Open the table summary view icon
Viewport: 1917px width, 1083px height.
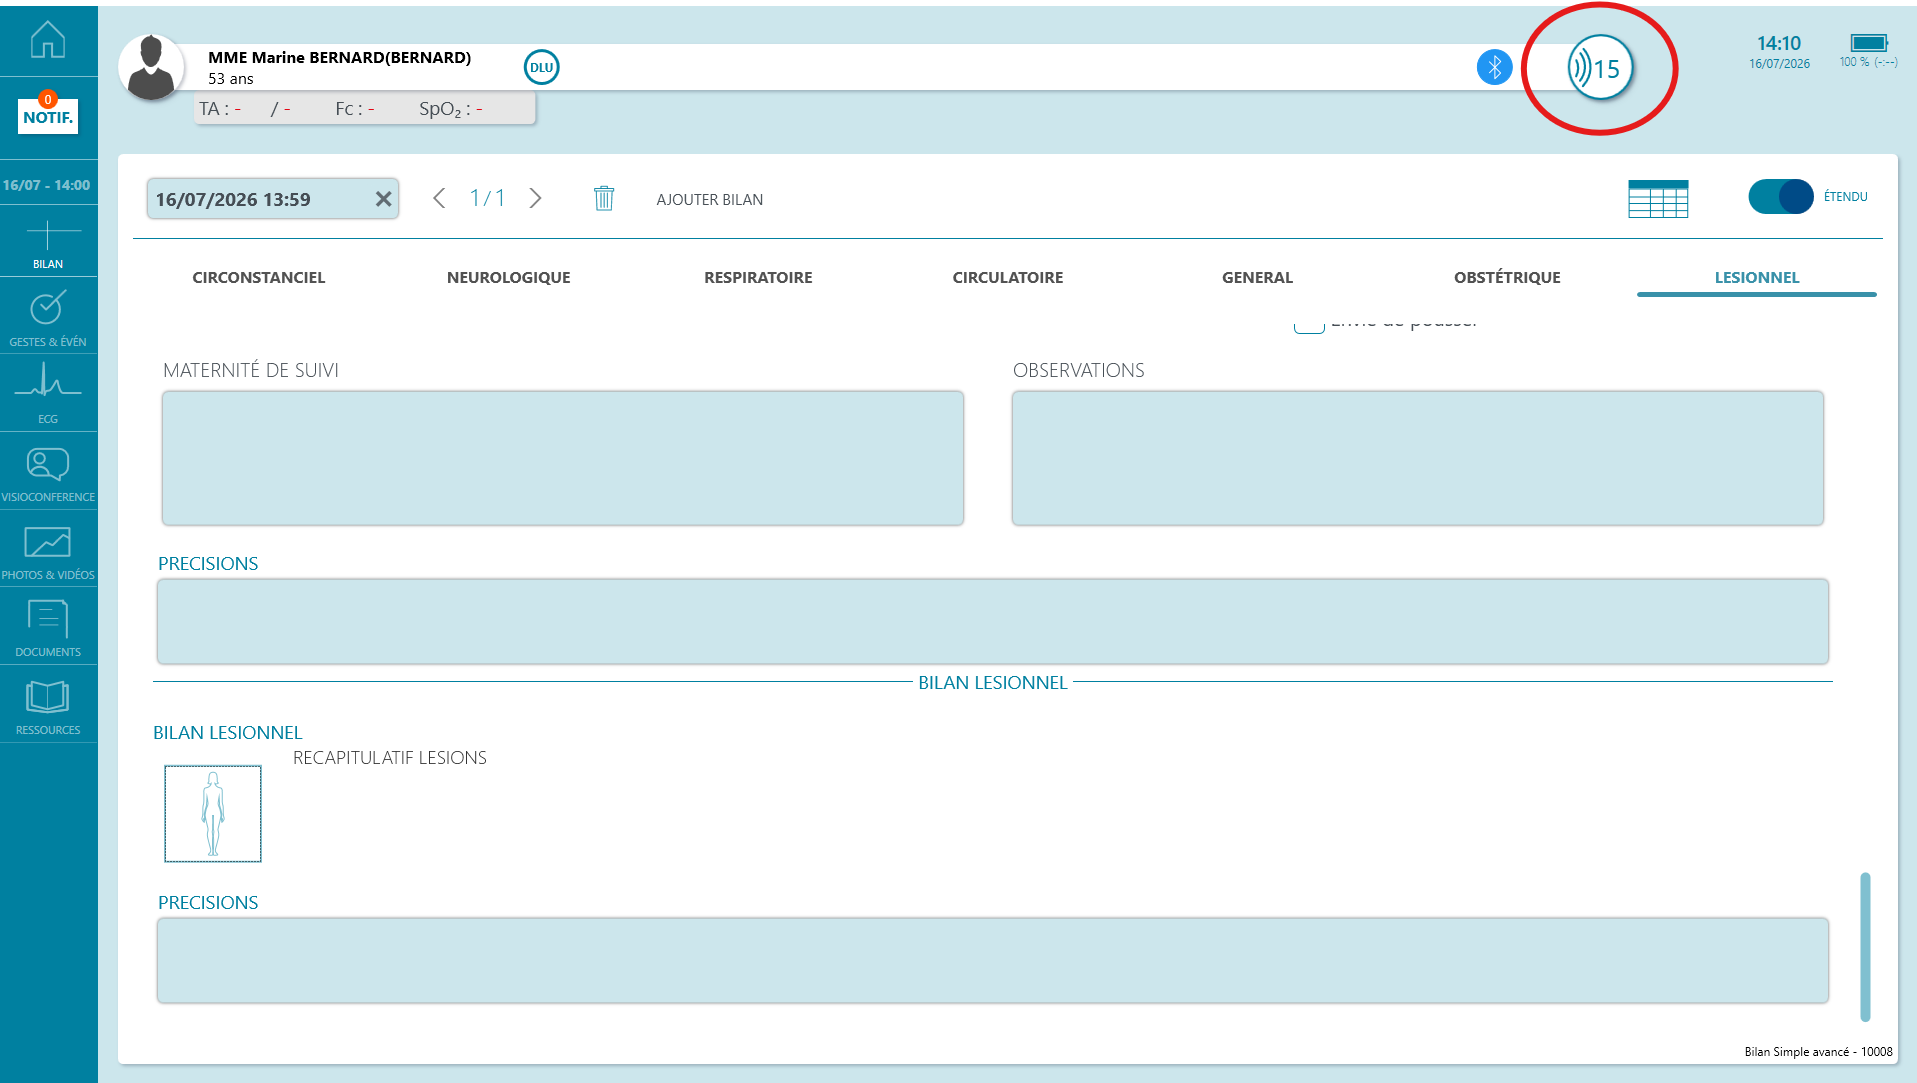(1658, 198)
